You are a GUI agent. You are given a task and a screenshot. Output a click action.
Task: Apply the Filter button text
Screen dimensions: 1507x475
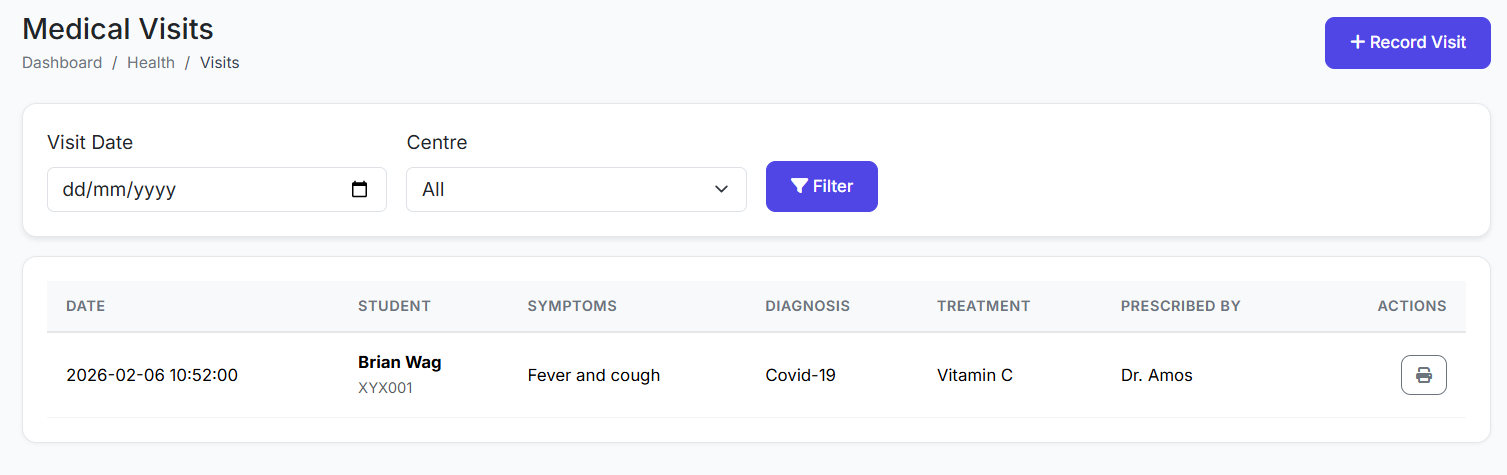[x=833, y=186]
